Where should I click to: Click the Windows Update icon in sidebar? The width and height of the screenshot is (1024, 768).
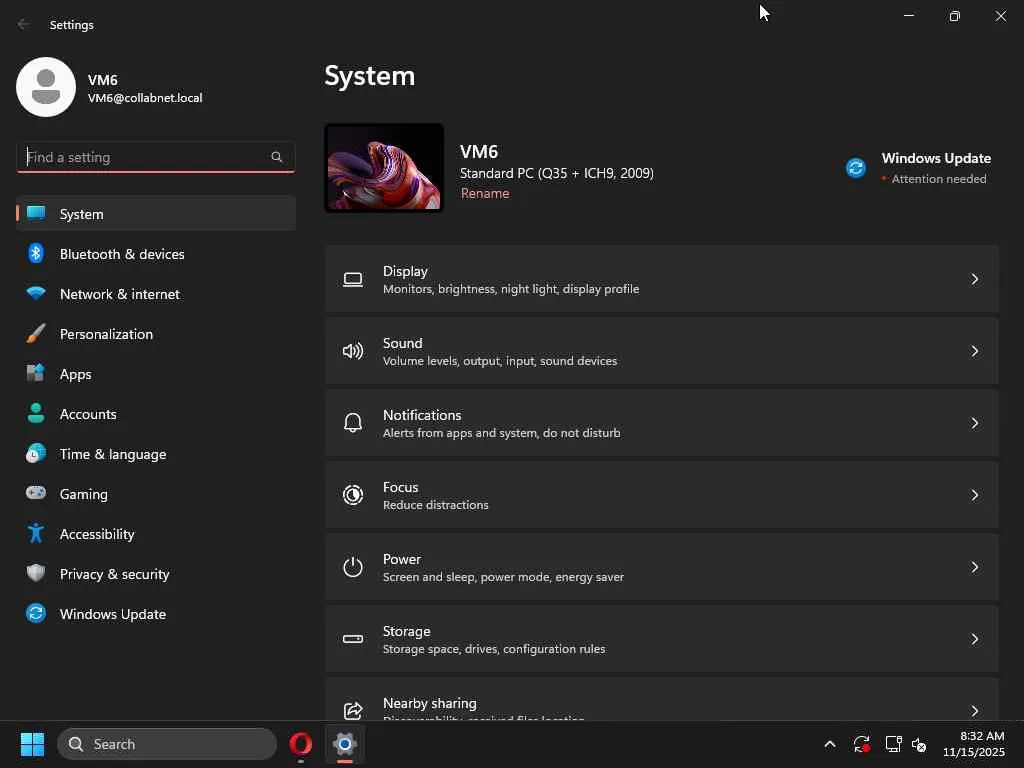[x=36, y=613]
